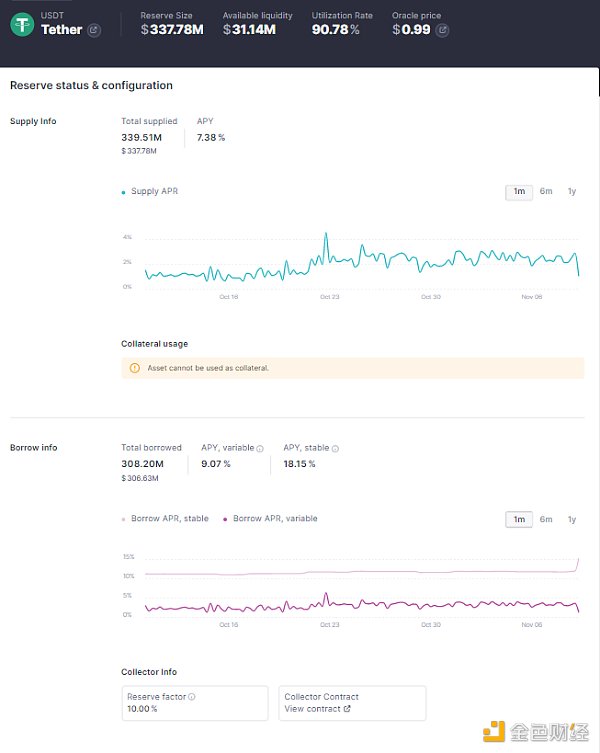
Task: Select 1y range on Borrow APR chart
Action: coord(572,520)
